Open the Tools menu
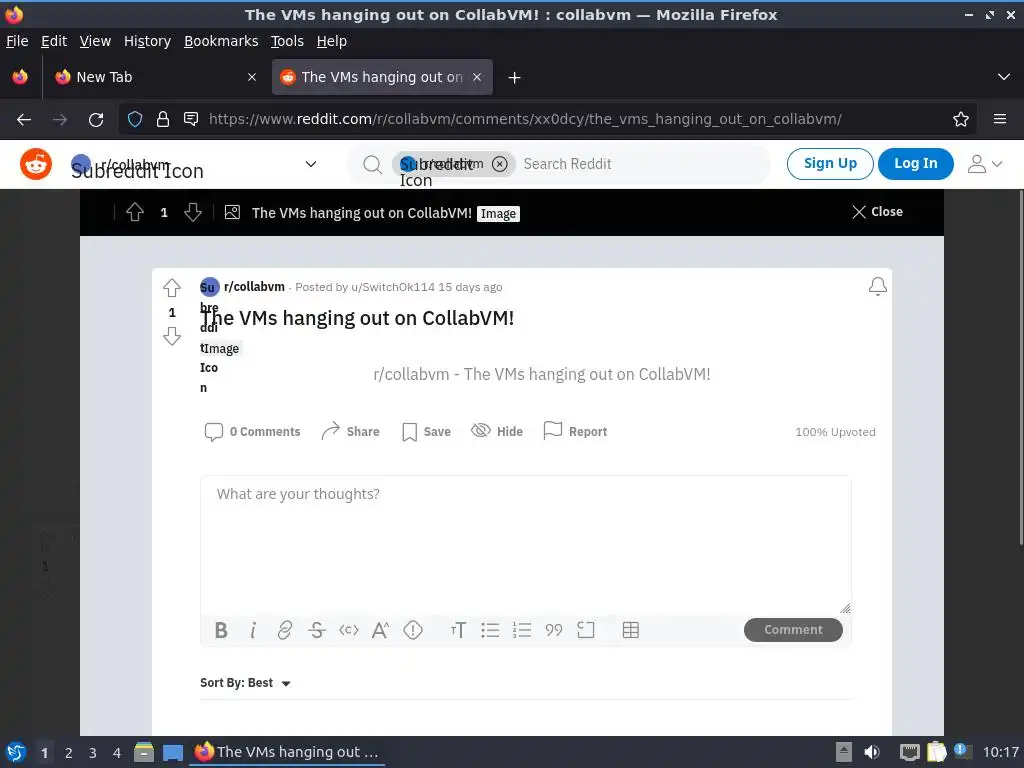 coord(287,41)
